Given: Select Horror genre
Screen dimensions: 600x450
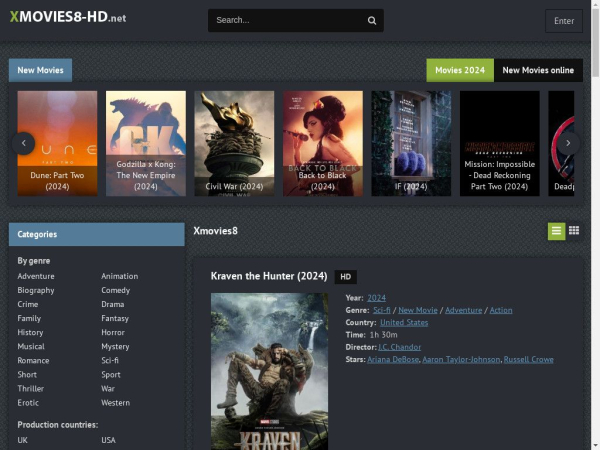Looking at the screenshot, I should (113, 333).
